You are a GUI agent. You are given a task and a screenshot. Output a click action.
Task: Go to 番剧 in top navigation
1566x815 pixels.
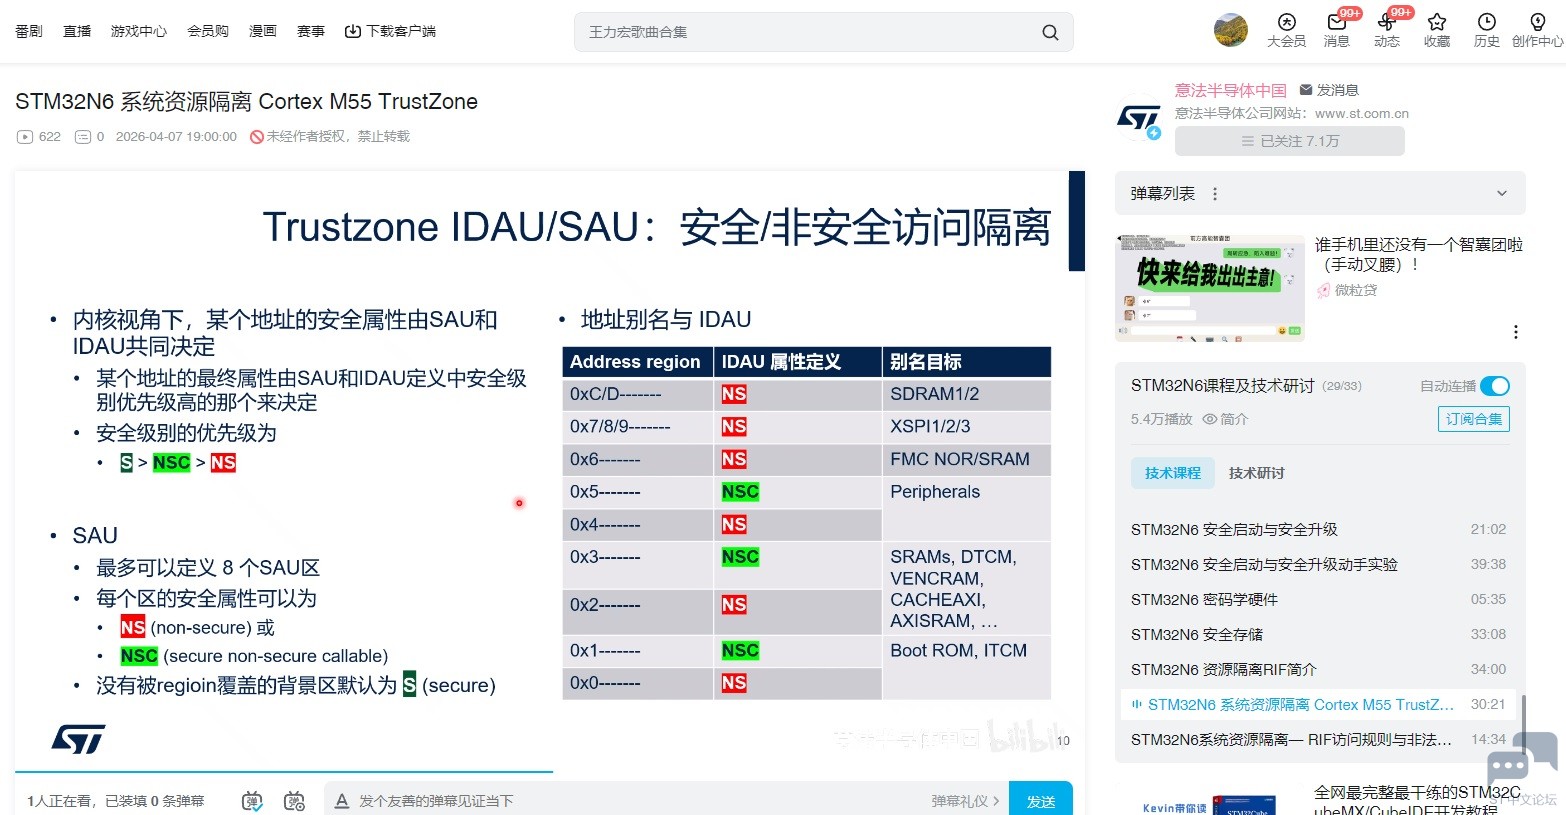click(x=29, y=31)
